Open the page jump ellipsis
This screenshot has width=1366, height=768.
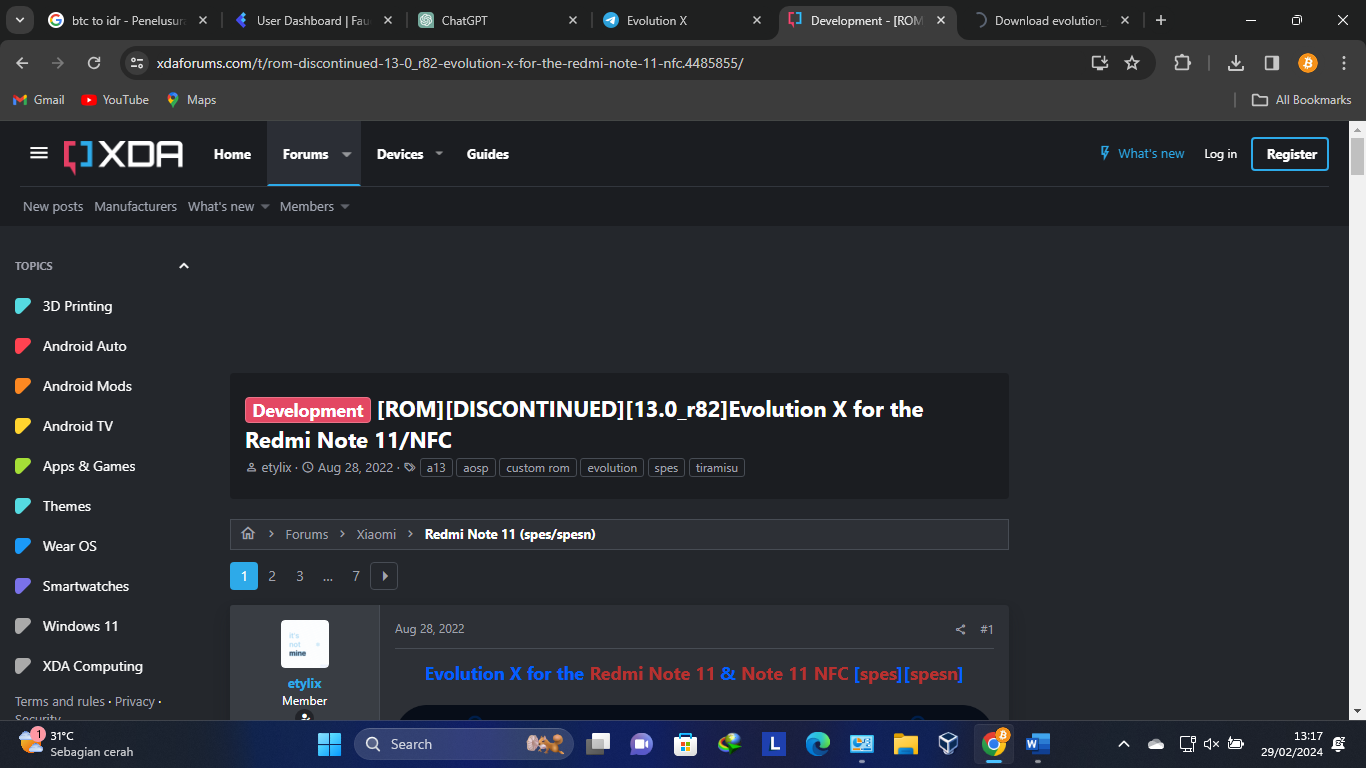click(328, 576)
